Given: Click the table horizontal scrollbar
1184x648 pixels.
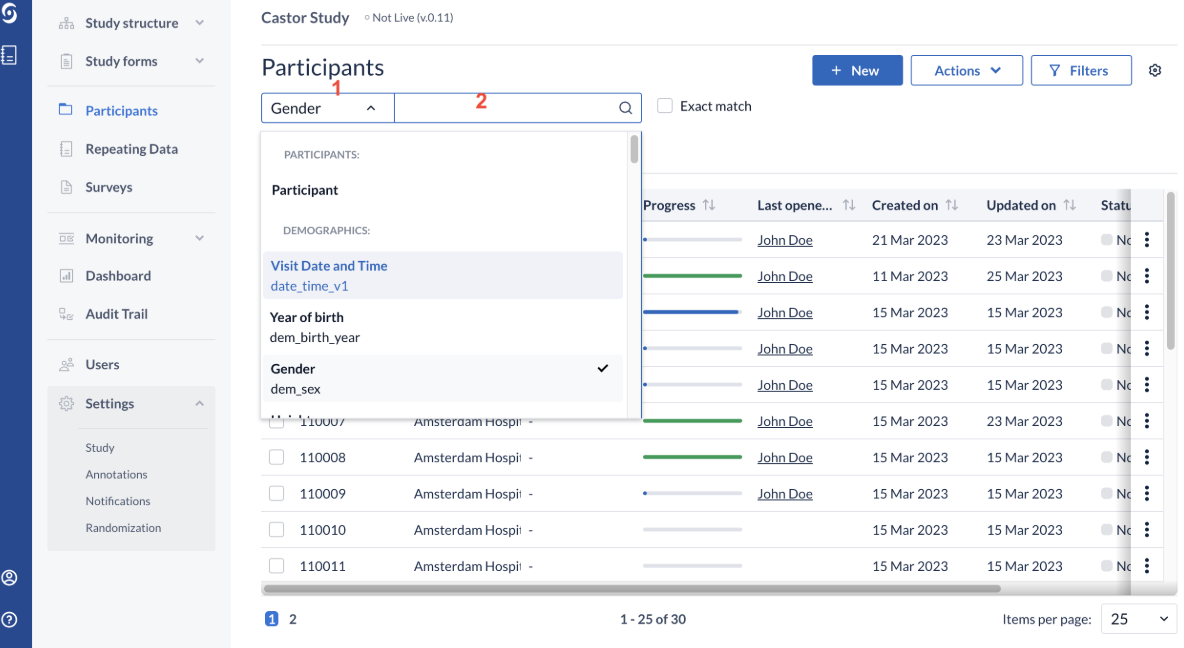Looking at the screenshot, I should (631, 588).
